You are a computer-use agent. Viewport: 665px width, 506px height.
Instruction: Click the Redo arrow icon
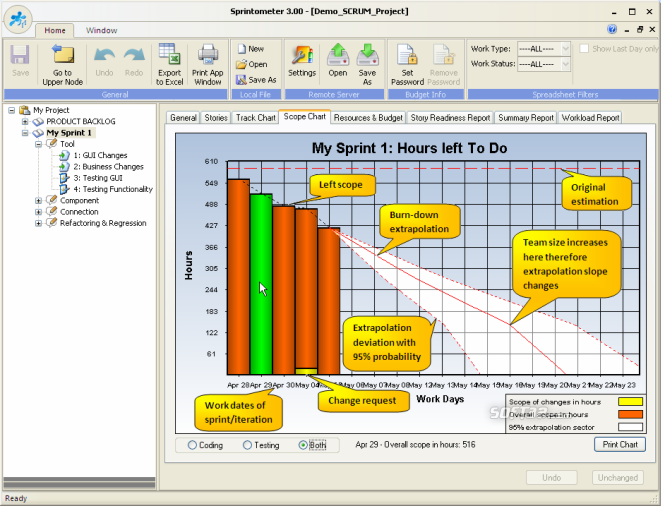[134, 56]
